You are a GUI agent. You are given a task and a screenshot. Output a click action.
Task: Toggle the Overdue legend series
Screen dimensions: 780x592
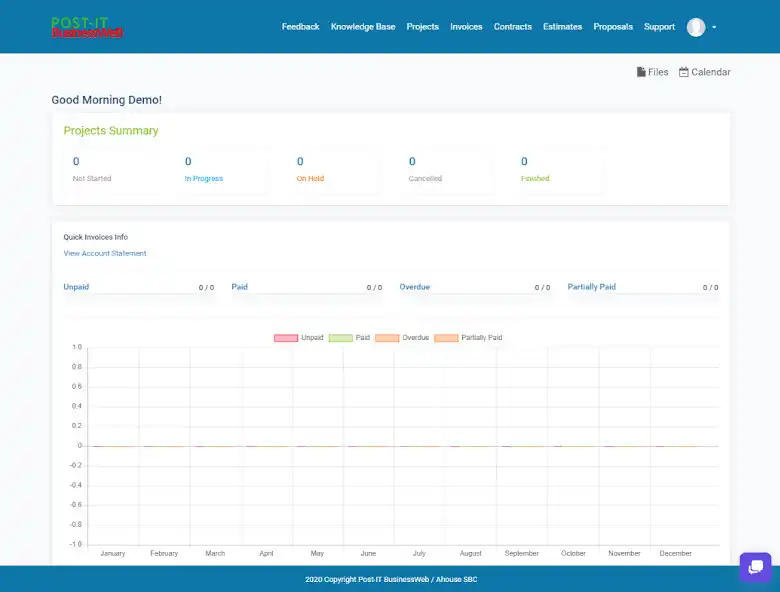(403, 338)
